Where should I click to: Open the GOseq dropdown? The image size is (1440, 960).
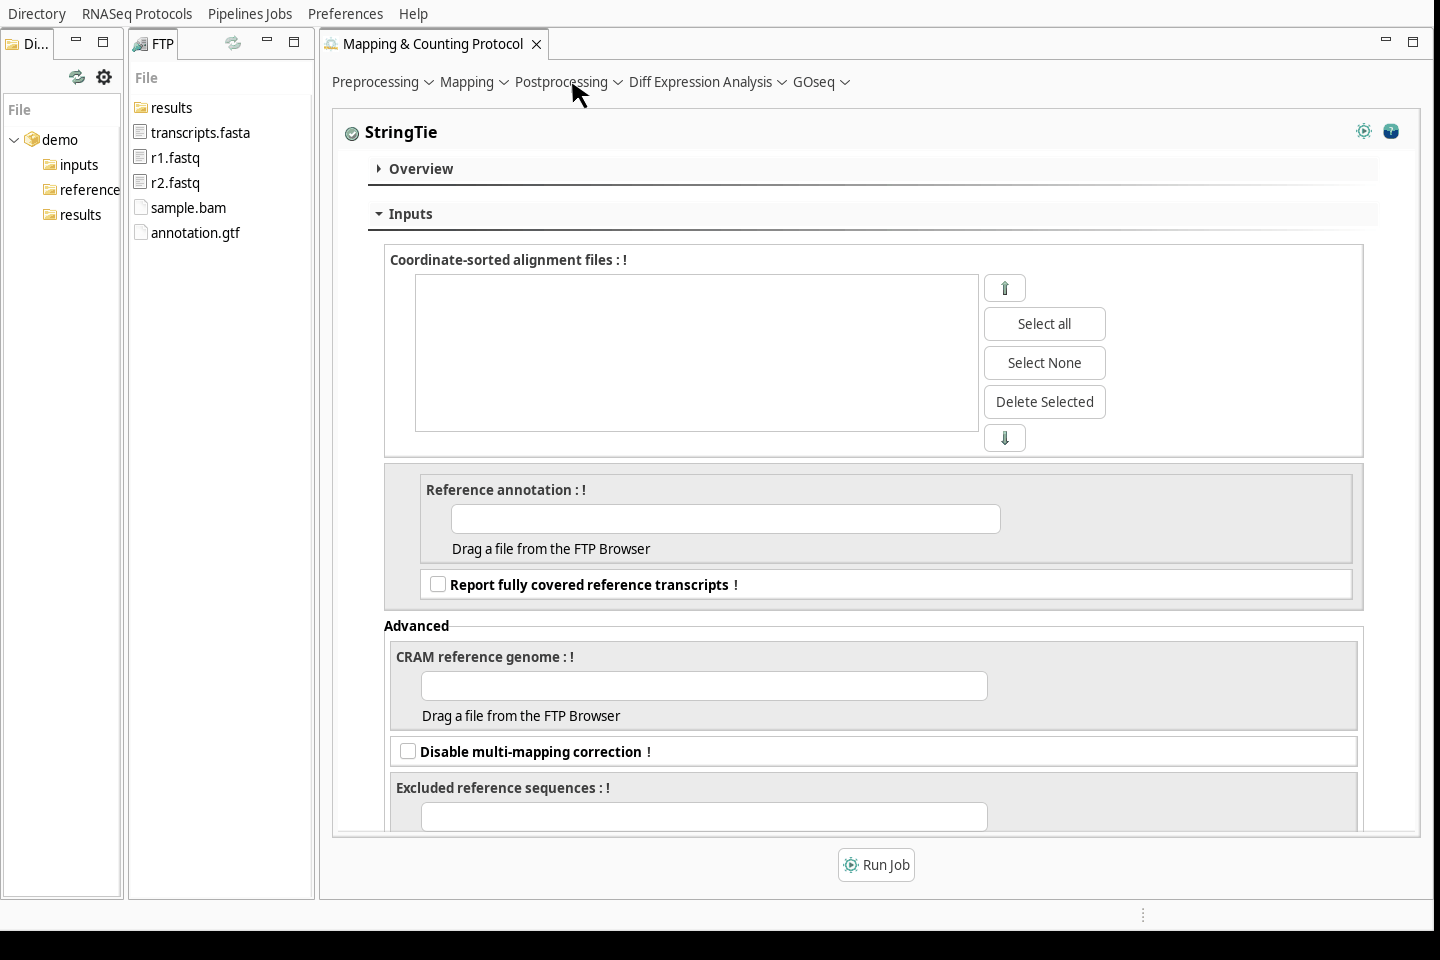click(x=821, y=82)
